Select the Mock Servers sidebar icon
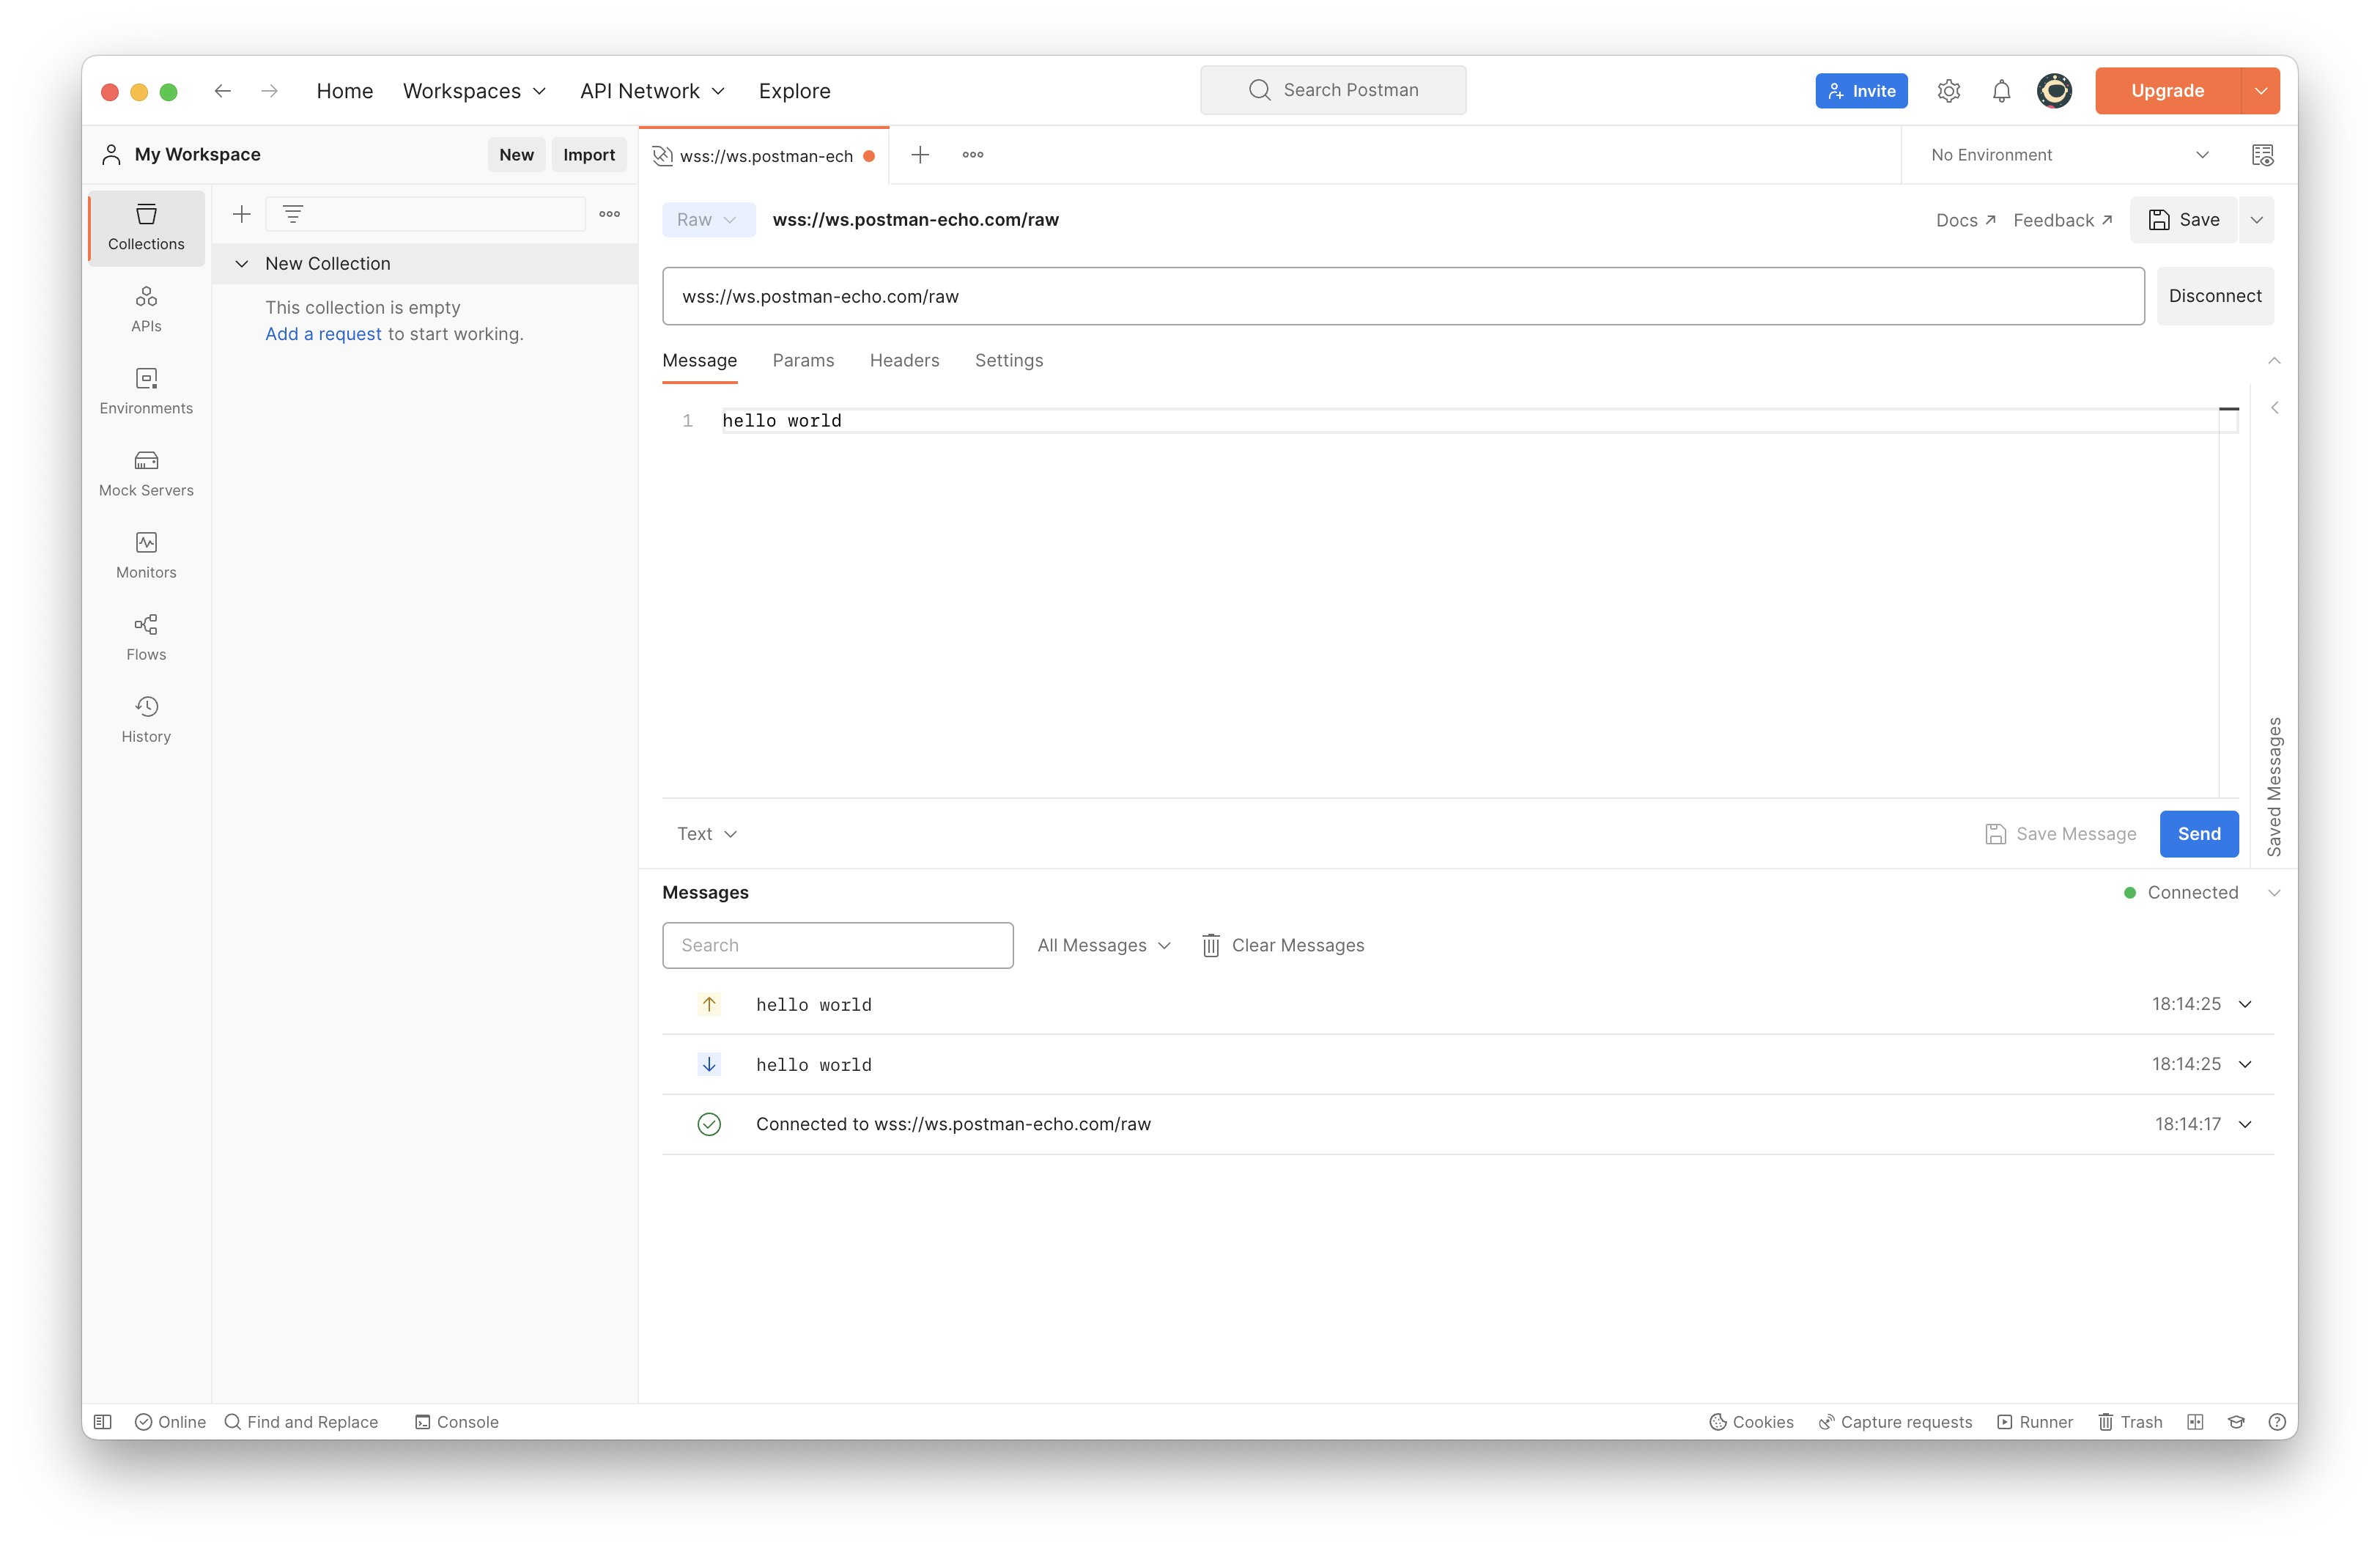The image size is (2380, 1548). pos(146,472)
